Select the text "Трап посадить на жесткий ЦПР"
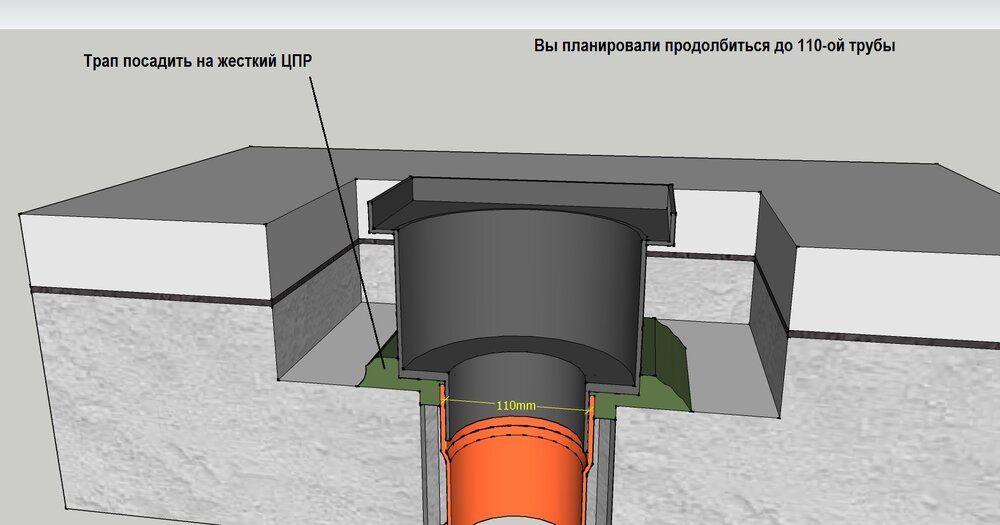1000x525 pixels. pyautogui.click(x=198, y=62)
